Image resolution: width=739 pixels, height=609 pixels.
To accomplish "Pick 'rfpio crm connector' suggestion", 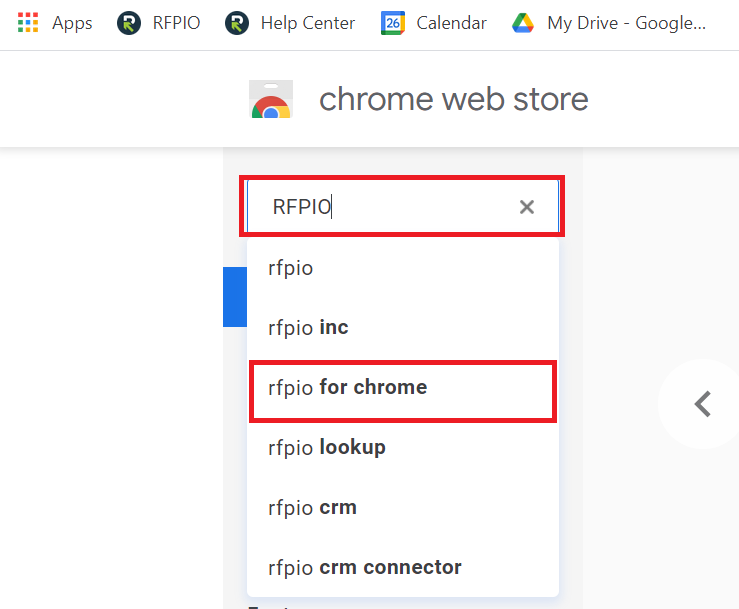I will (403, 567).
